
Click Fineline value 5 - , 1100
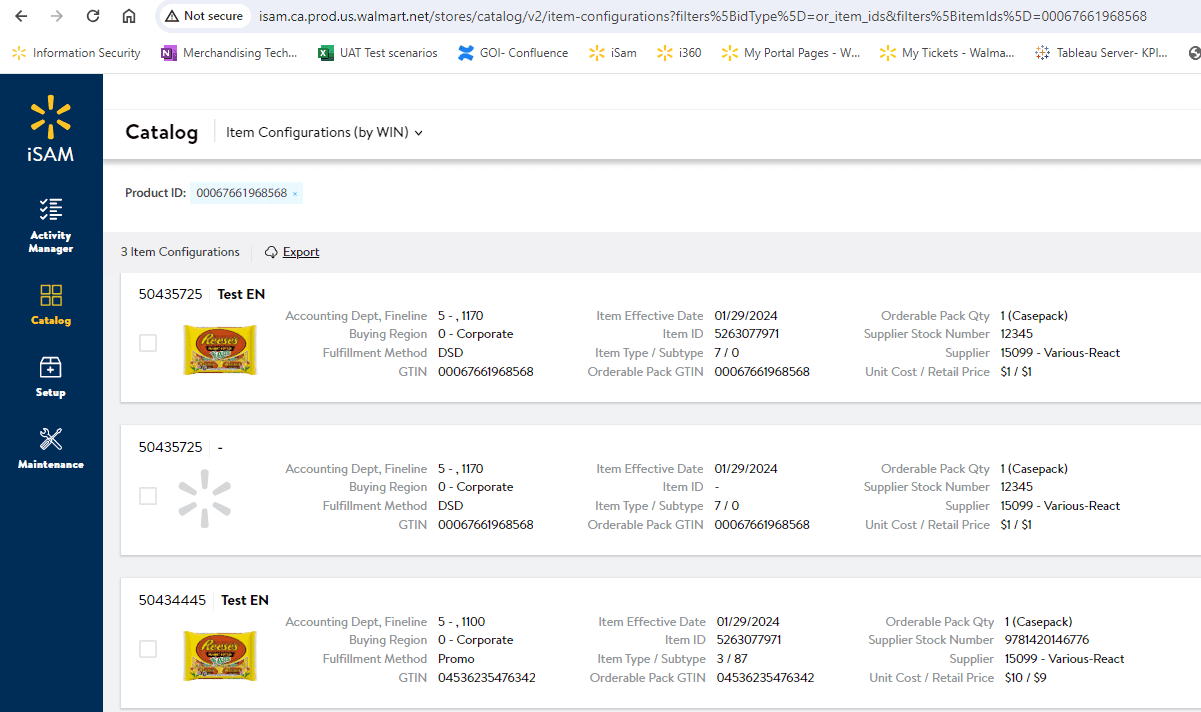click(461, 621)
